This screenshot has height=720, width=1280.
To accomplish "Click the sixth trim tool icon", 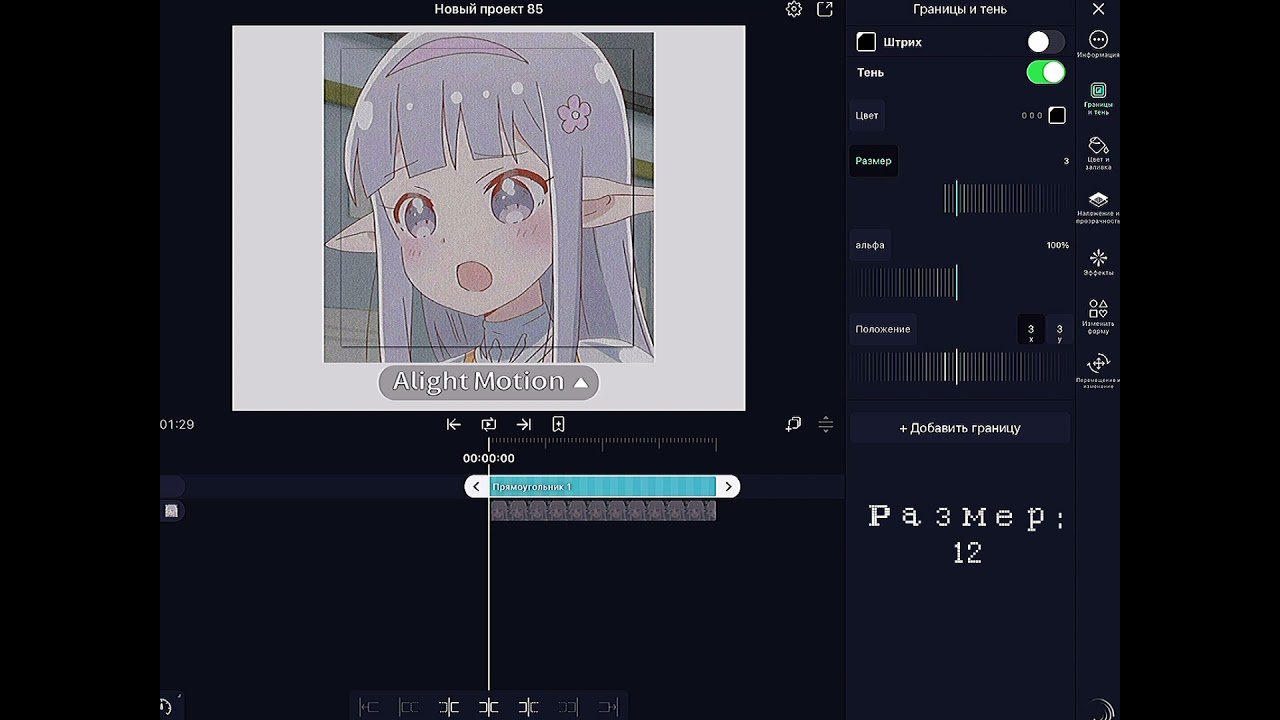I will (568, 707).
